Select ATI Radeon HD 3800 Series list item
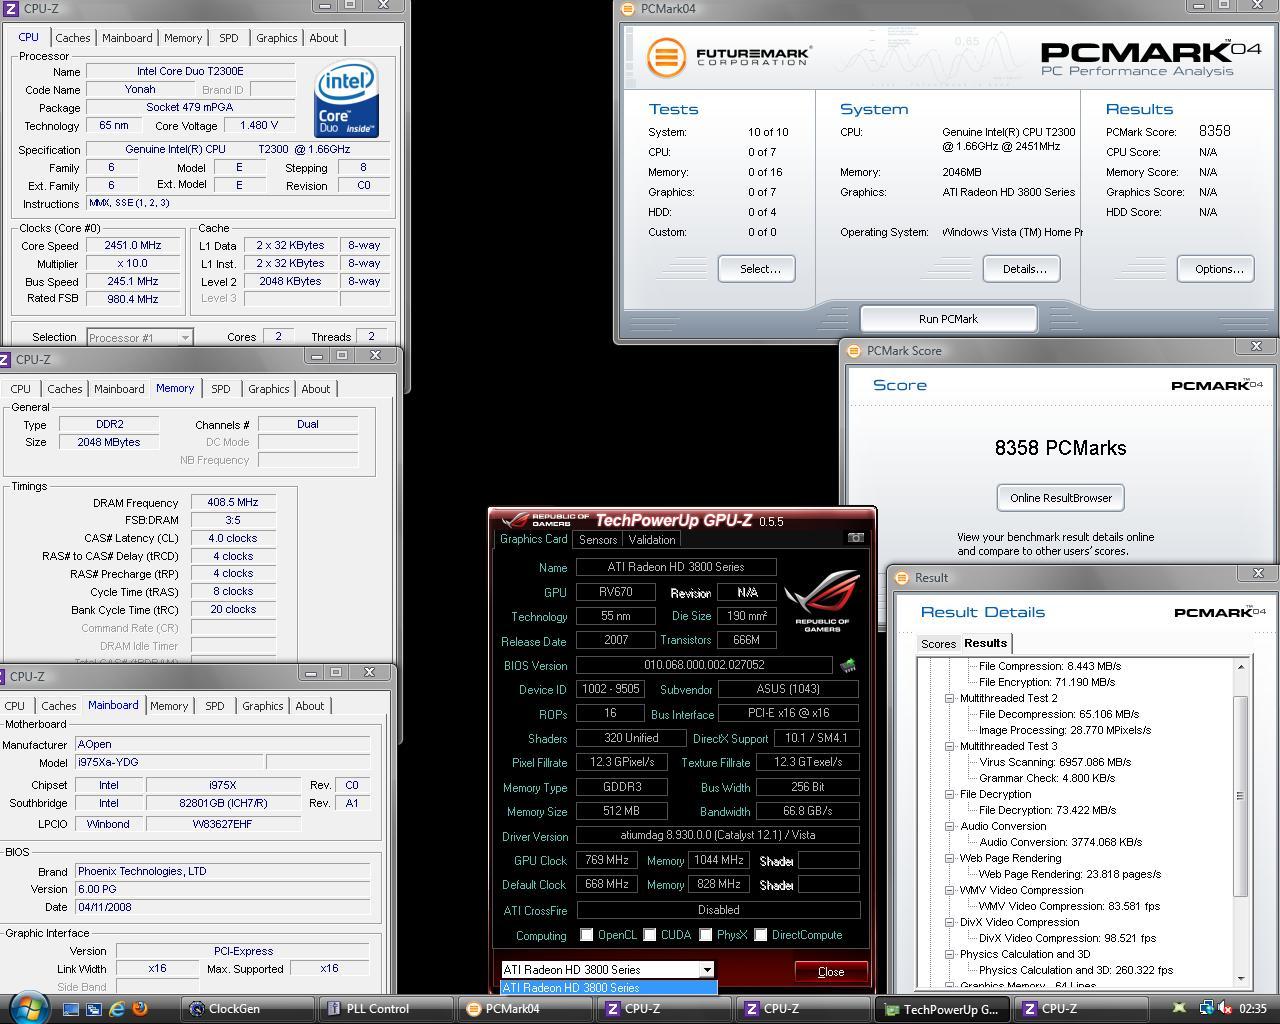1280x1024 pixels. coord(608,988)
